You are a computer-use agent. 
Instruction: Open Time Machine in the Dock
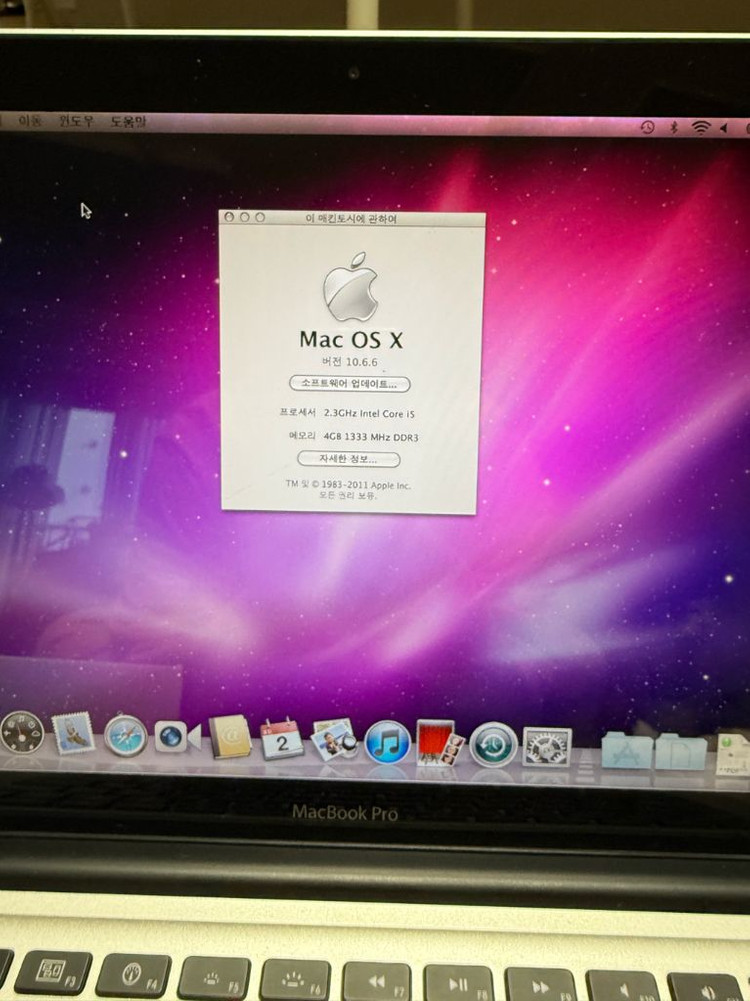493,744
